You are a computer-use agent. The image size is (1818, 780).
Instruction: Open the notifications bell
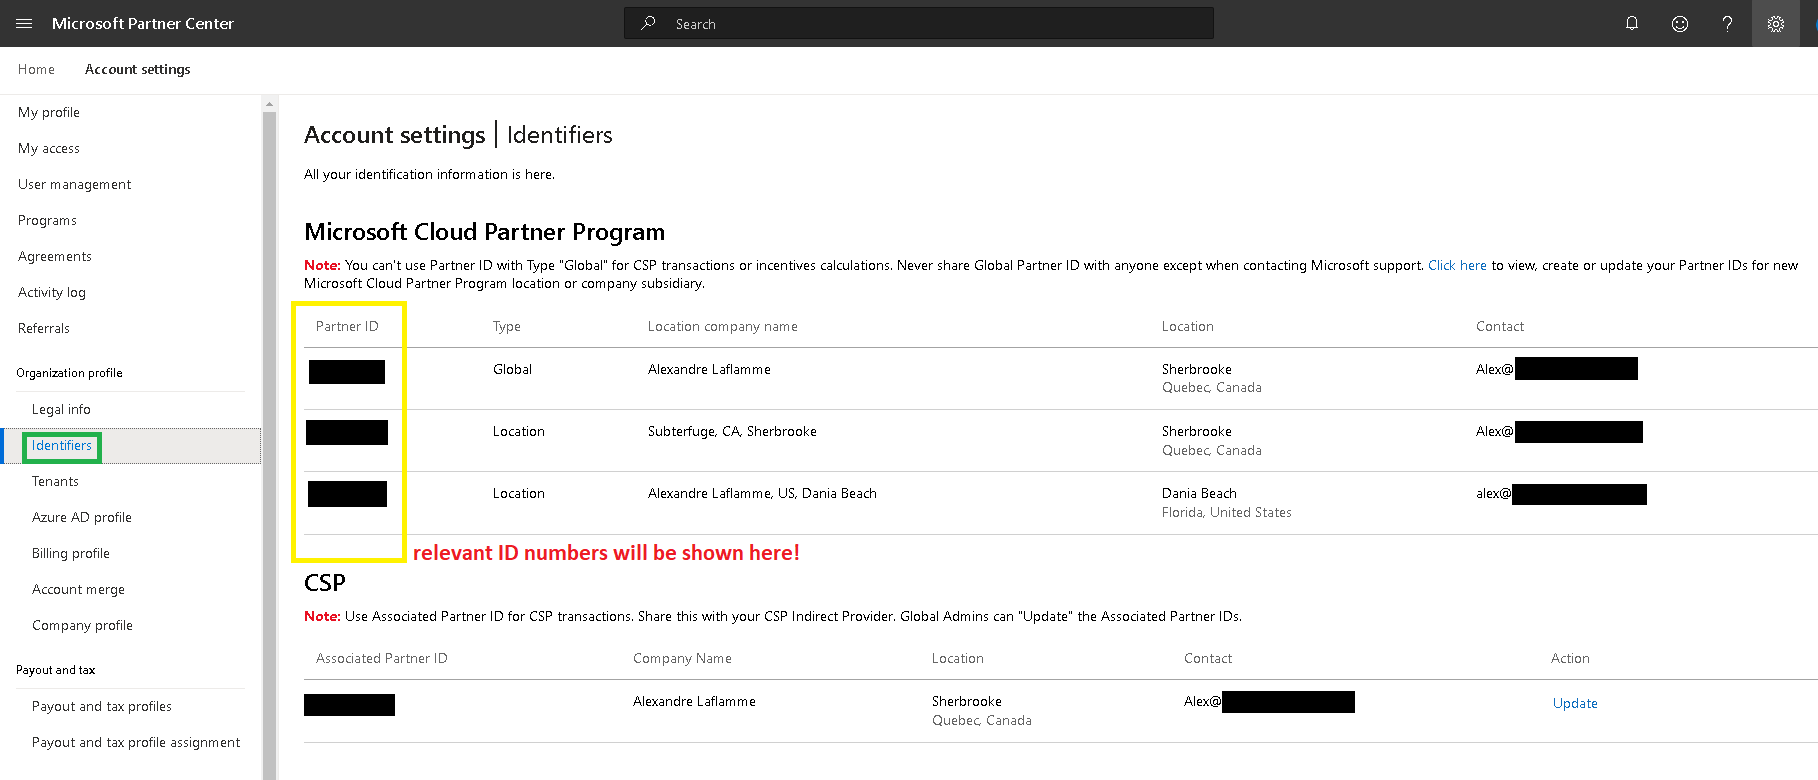pos(1632,23)
